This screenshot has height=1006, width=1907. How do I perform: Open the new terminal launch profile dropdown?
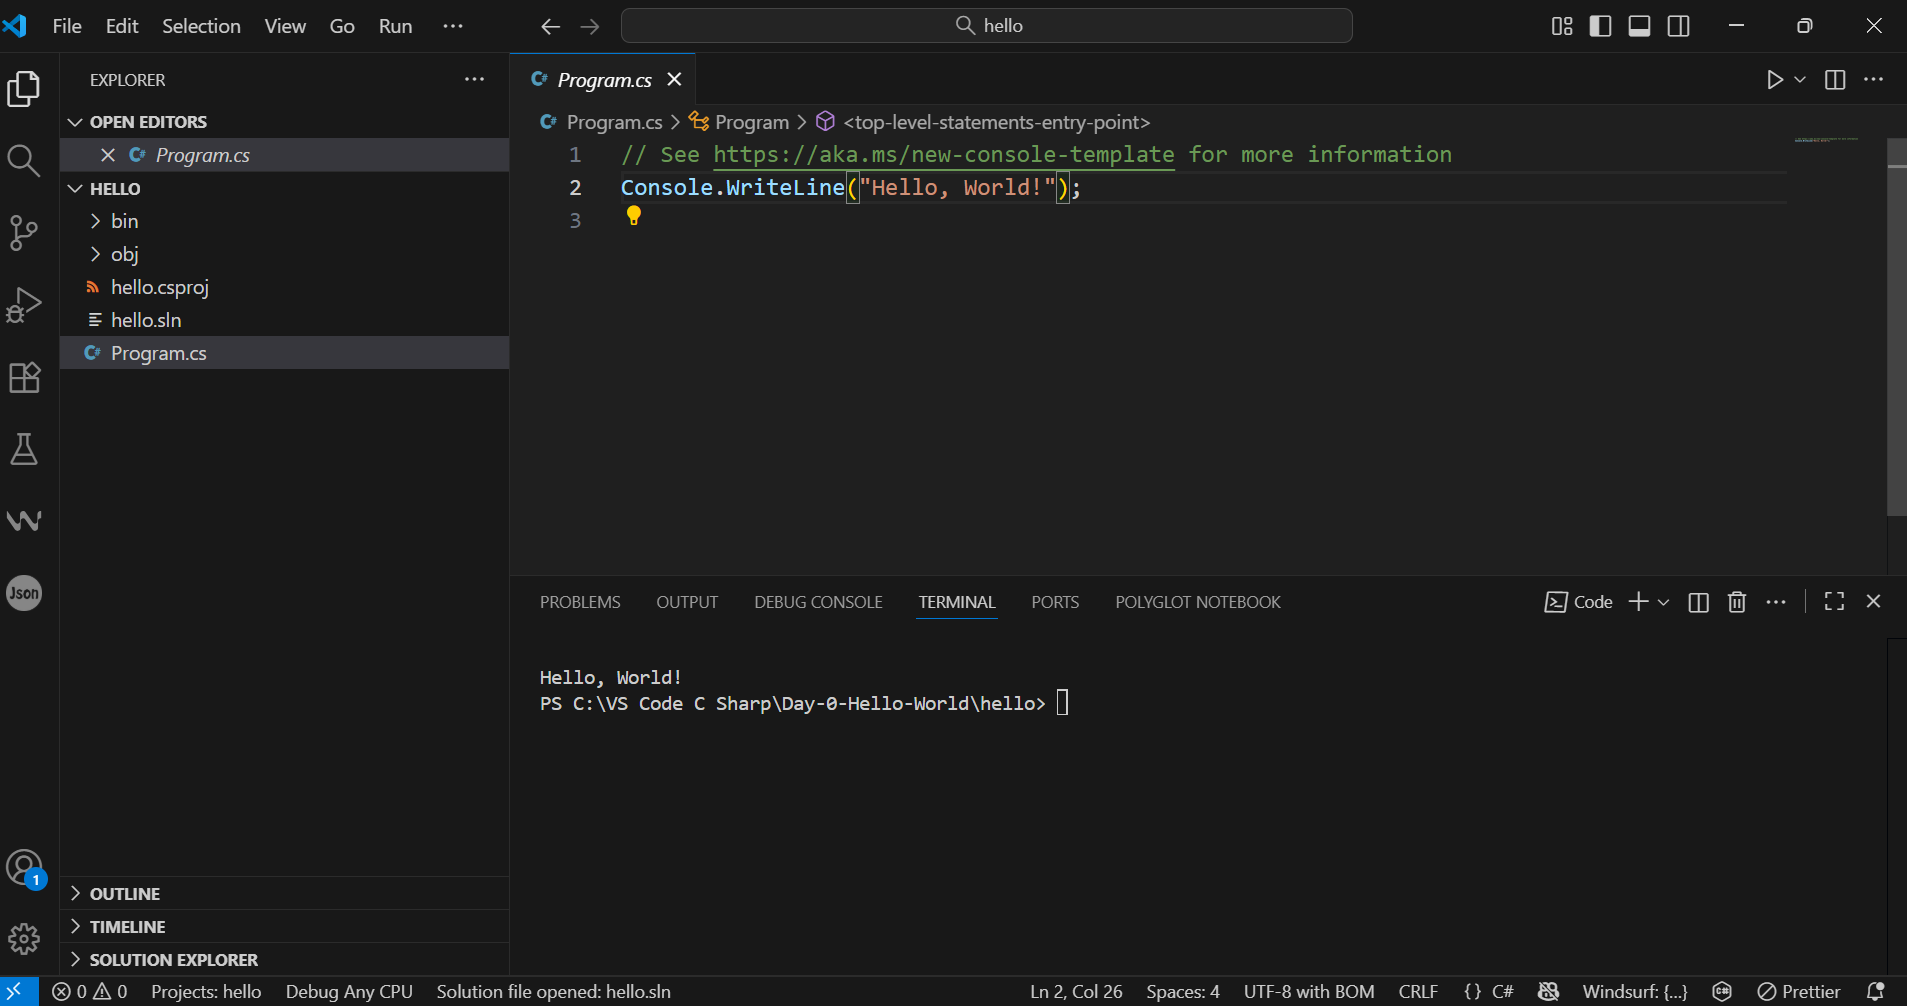tap(1664, 602)
